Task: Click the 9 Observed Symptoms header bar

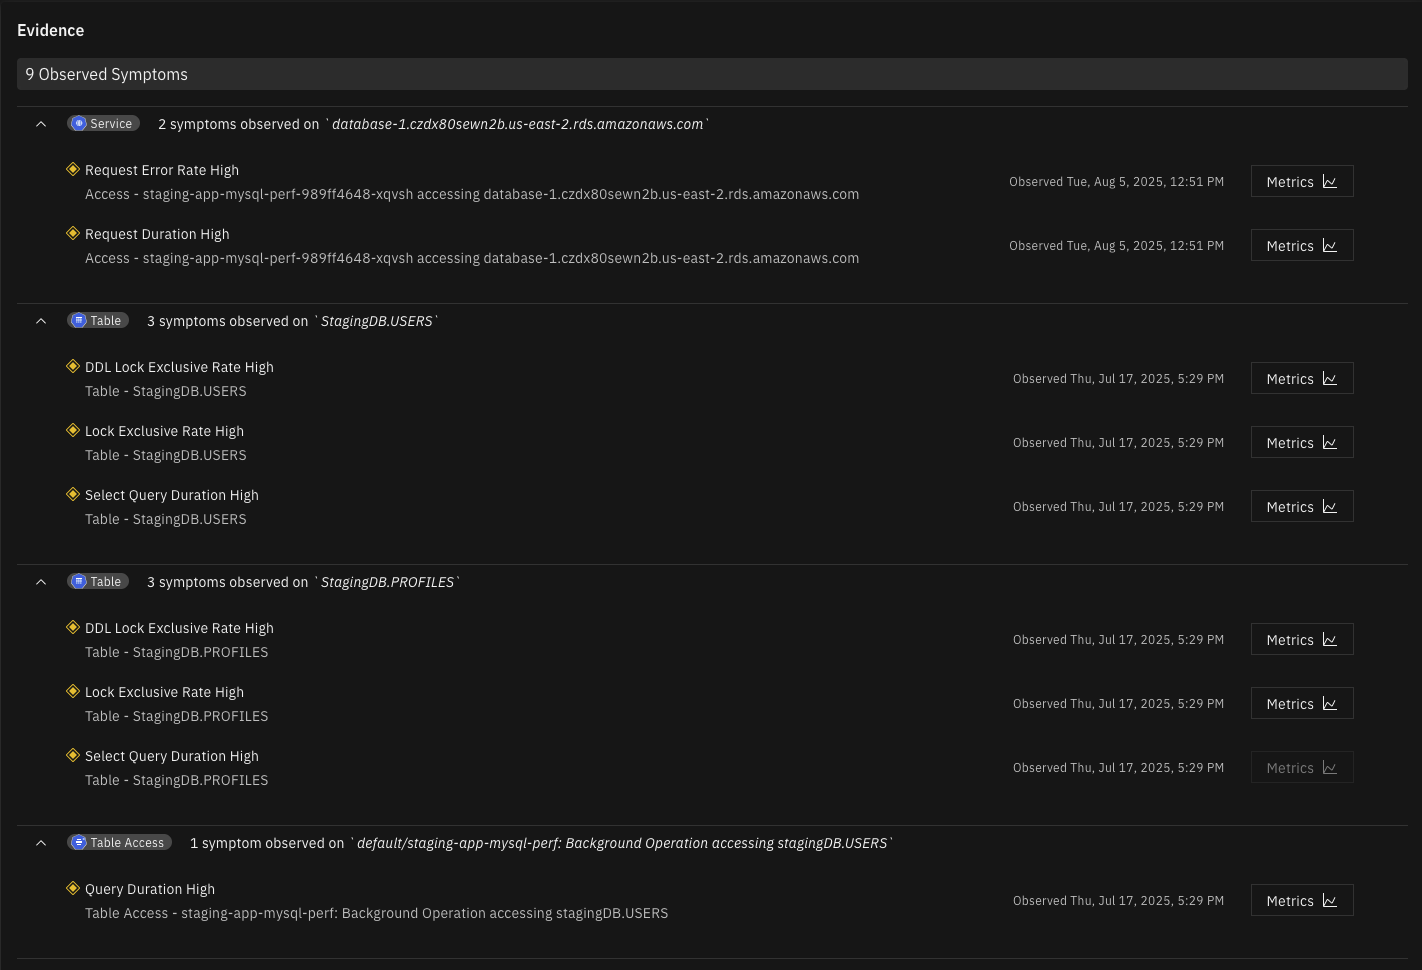Action: coord(711,74)
